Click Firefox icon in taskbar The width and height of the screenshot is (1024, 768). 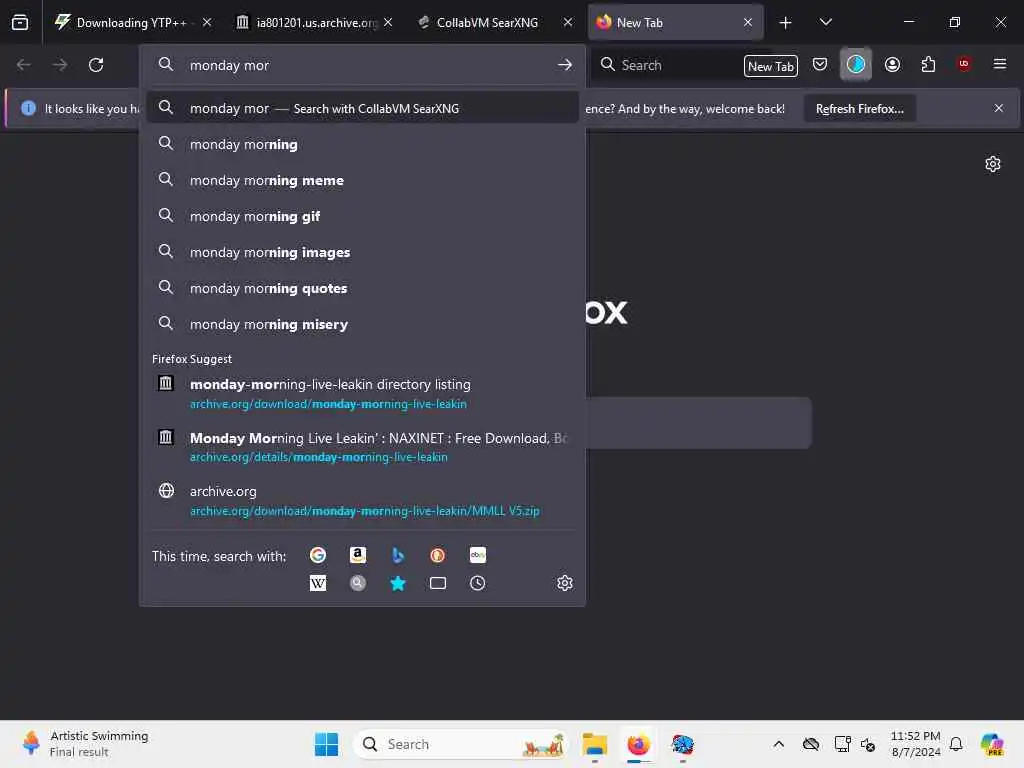(638, 744)
